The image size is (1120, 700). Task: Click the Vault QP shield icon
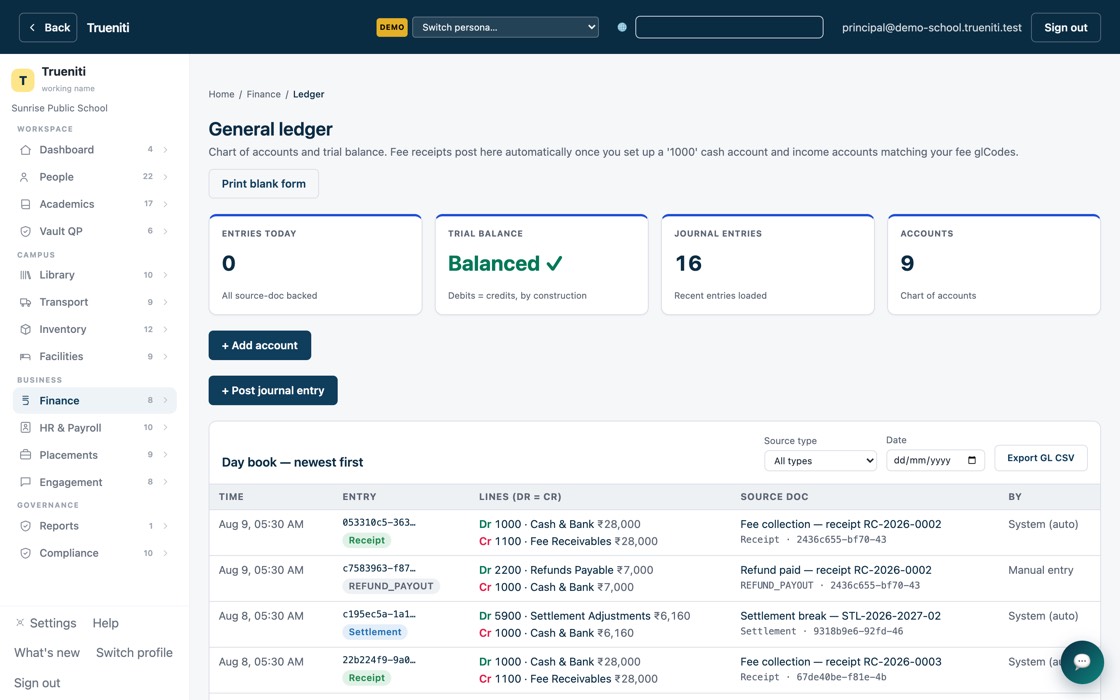point(25,231)
